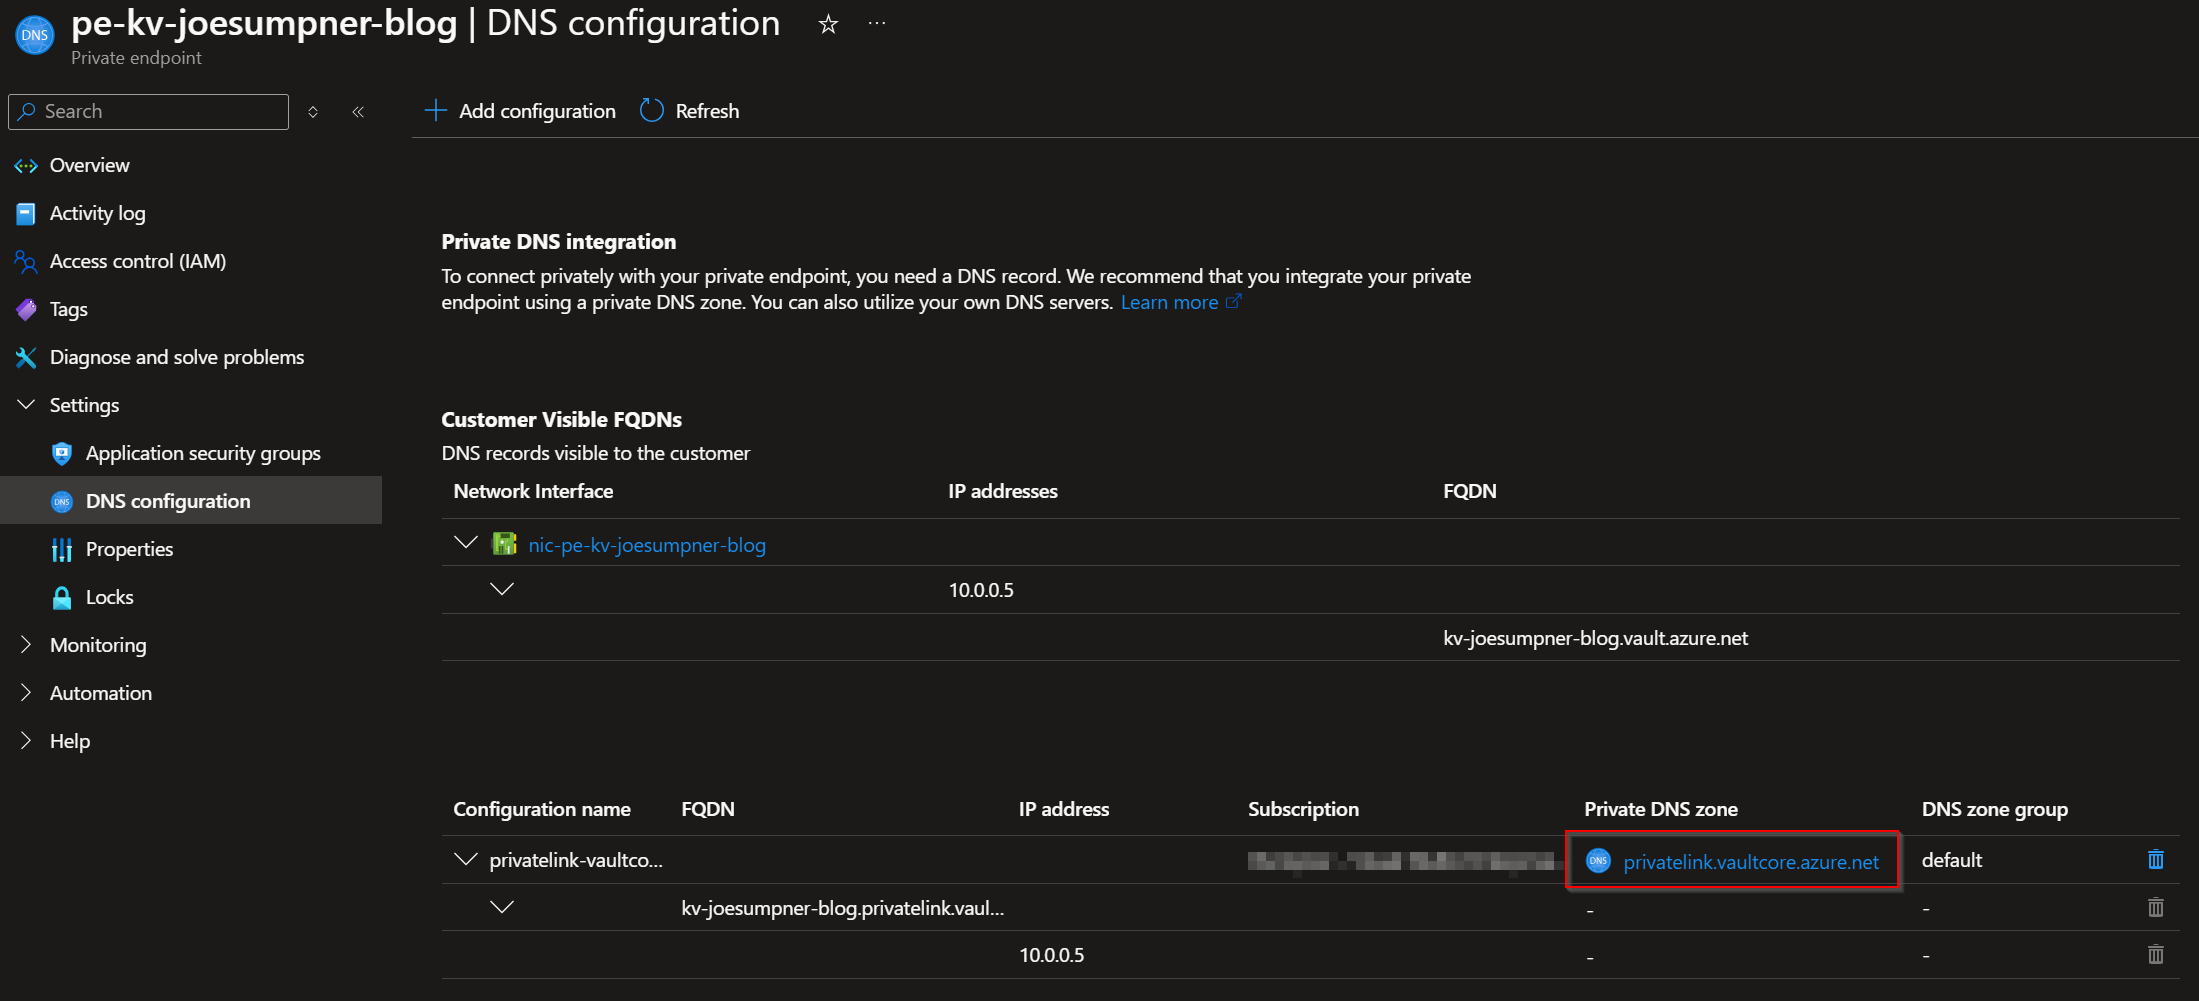This screenshot has width=2199, height=1001.
Task: Expand the Monitoring section
Action: [x=26, y=645]
